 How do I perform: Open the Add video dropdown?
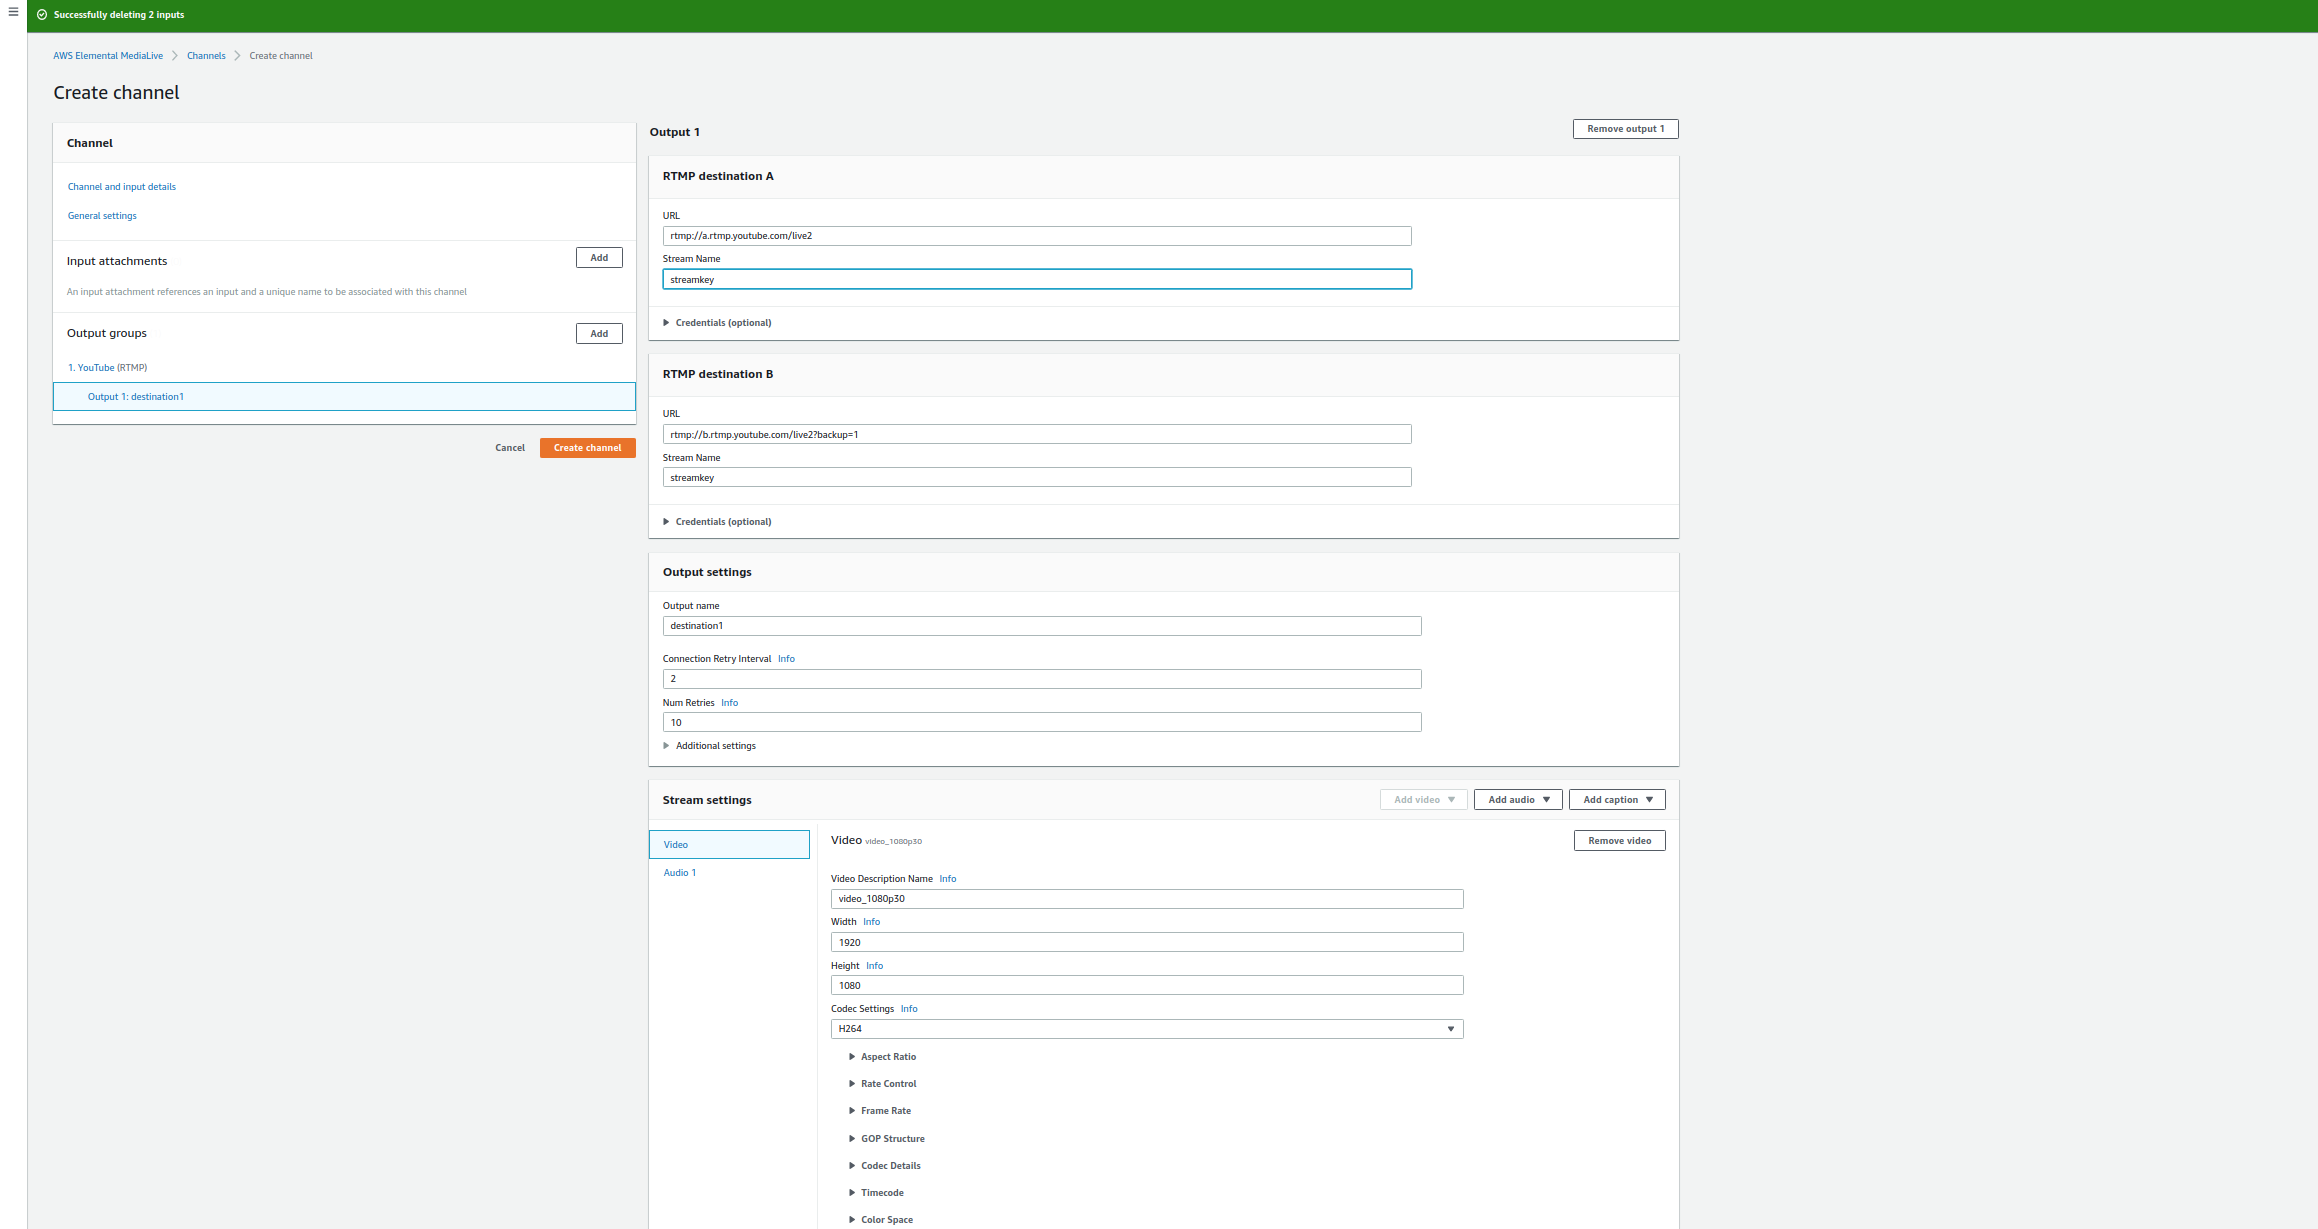(1424, 800)
